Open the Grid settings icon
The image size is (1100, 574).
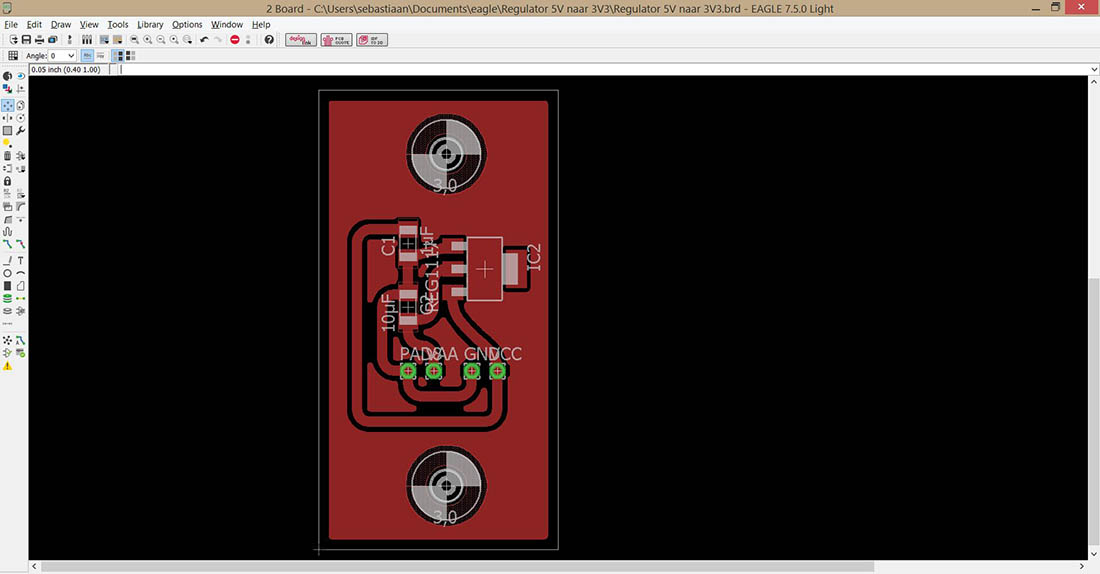point(13,55)
